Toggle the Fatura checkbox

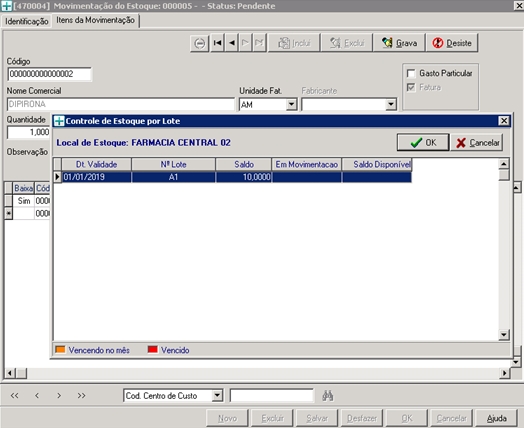point(411,87)
